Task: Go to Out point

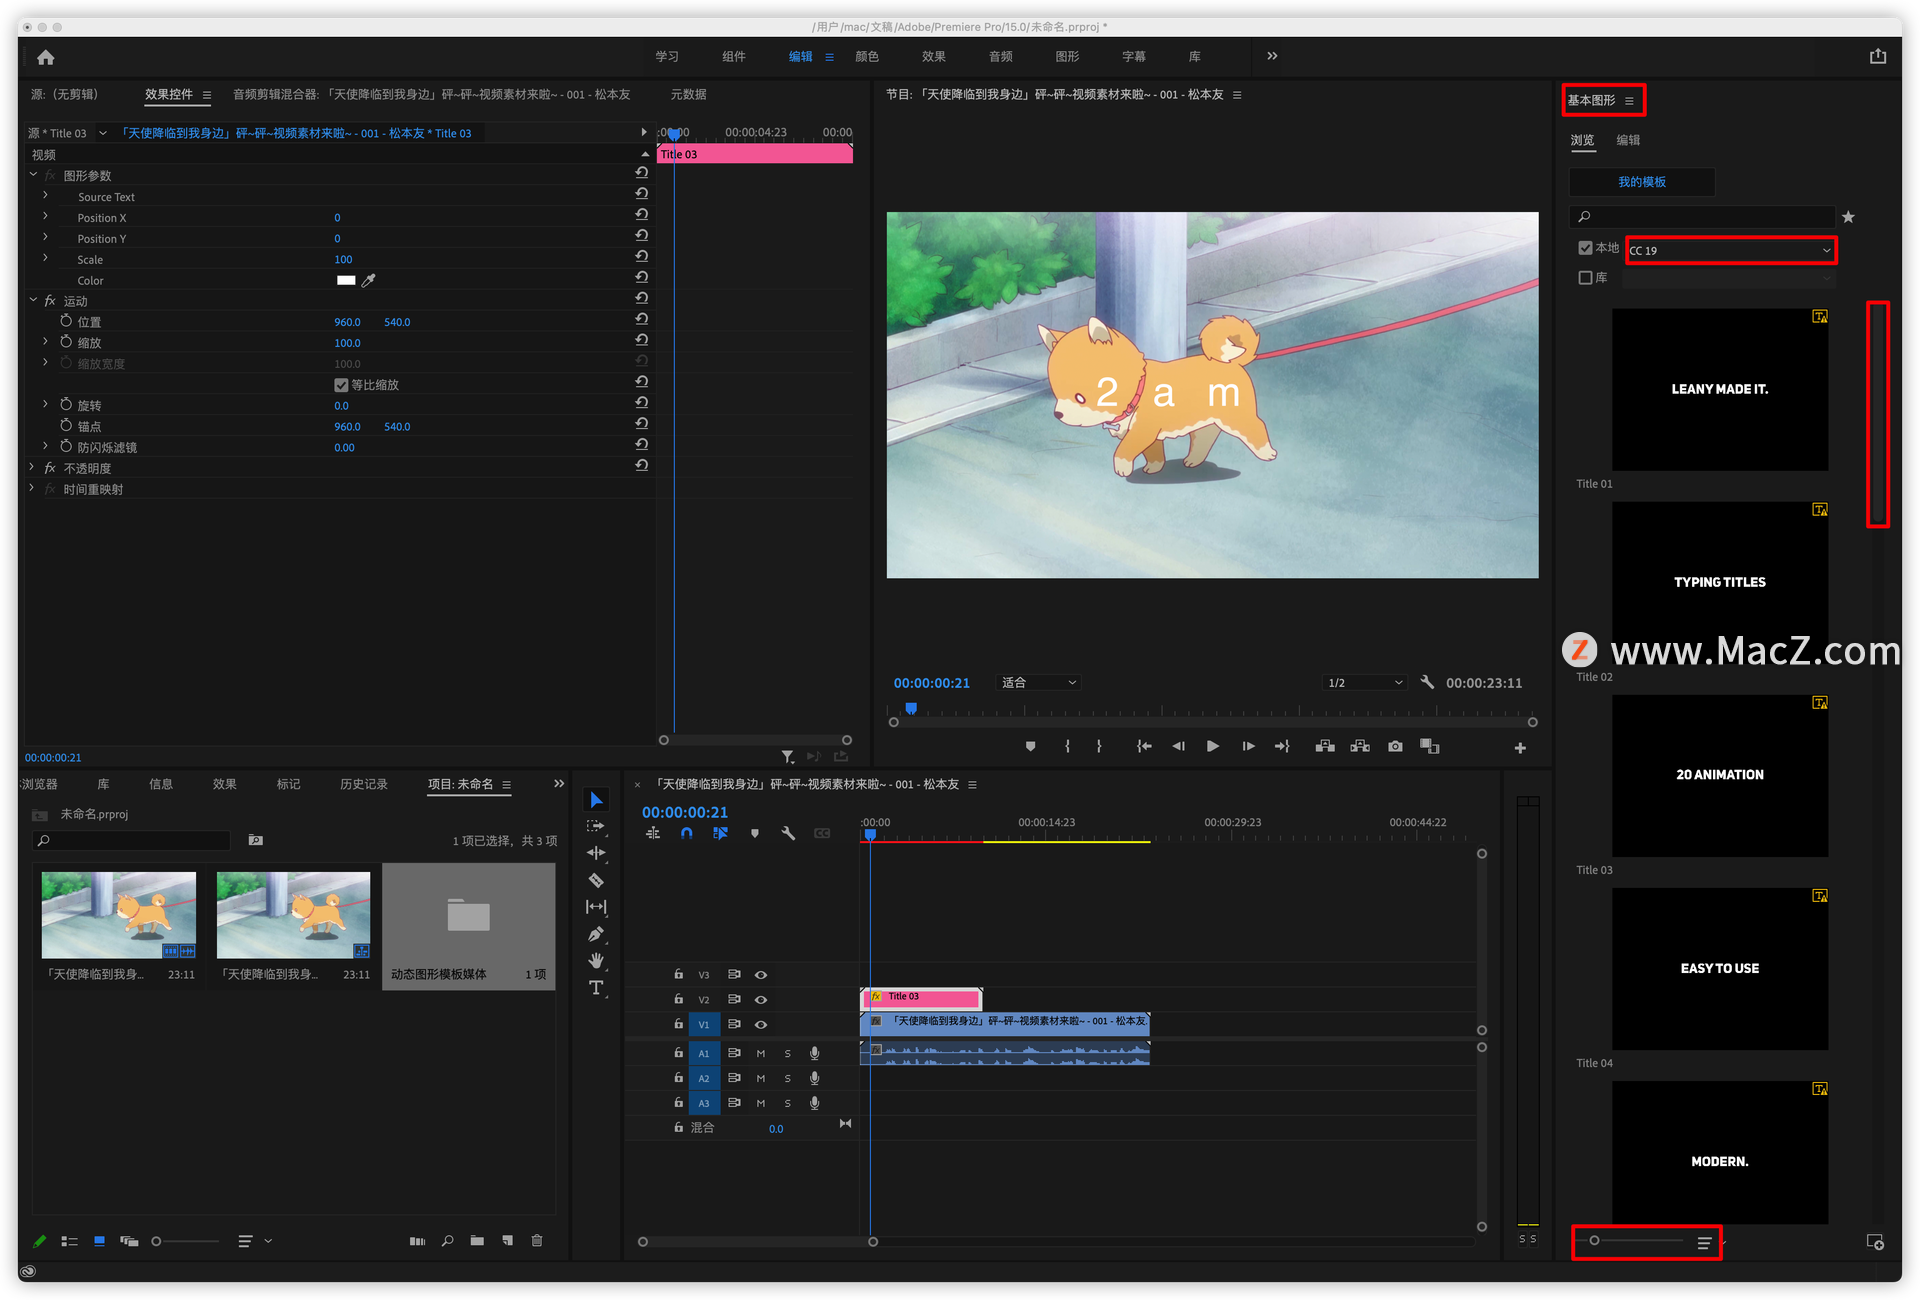Action: click(1282, 746)
